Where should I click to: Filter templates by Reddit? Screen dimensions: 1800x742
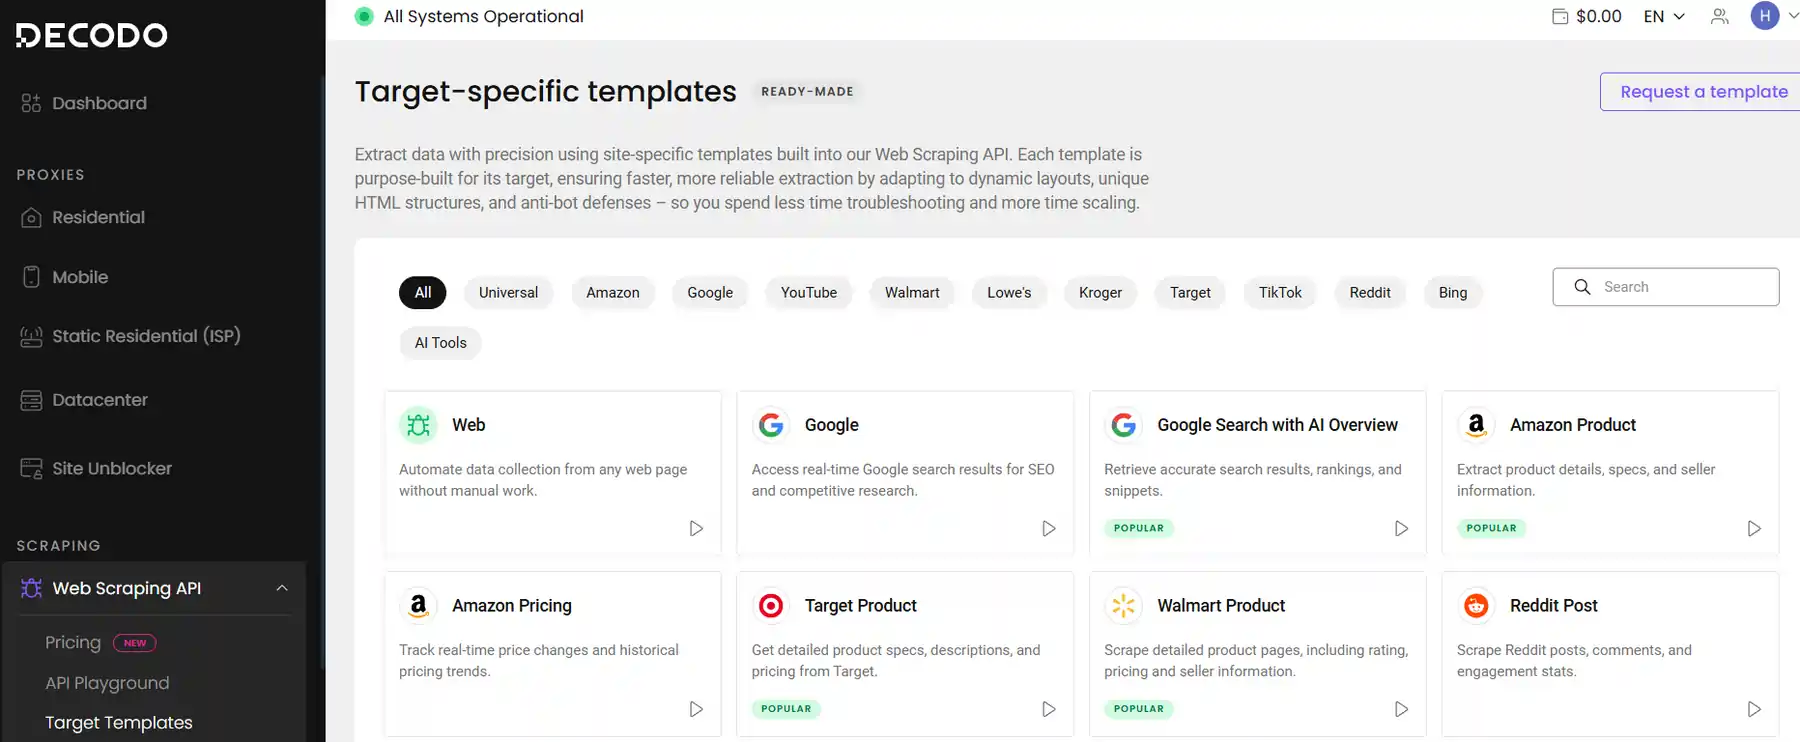coord(1370,293)
